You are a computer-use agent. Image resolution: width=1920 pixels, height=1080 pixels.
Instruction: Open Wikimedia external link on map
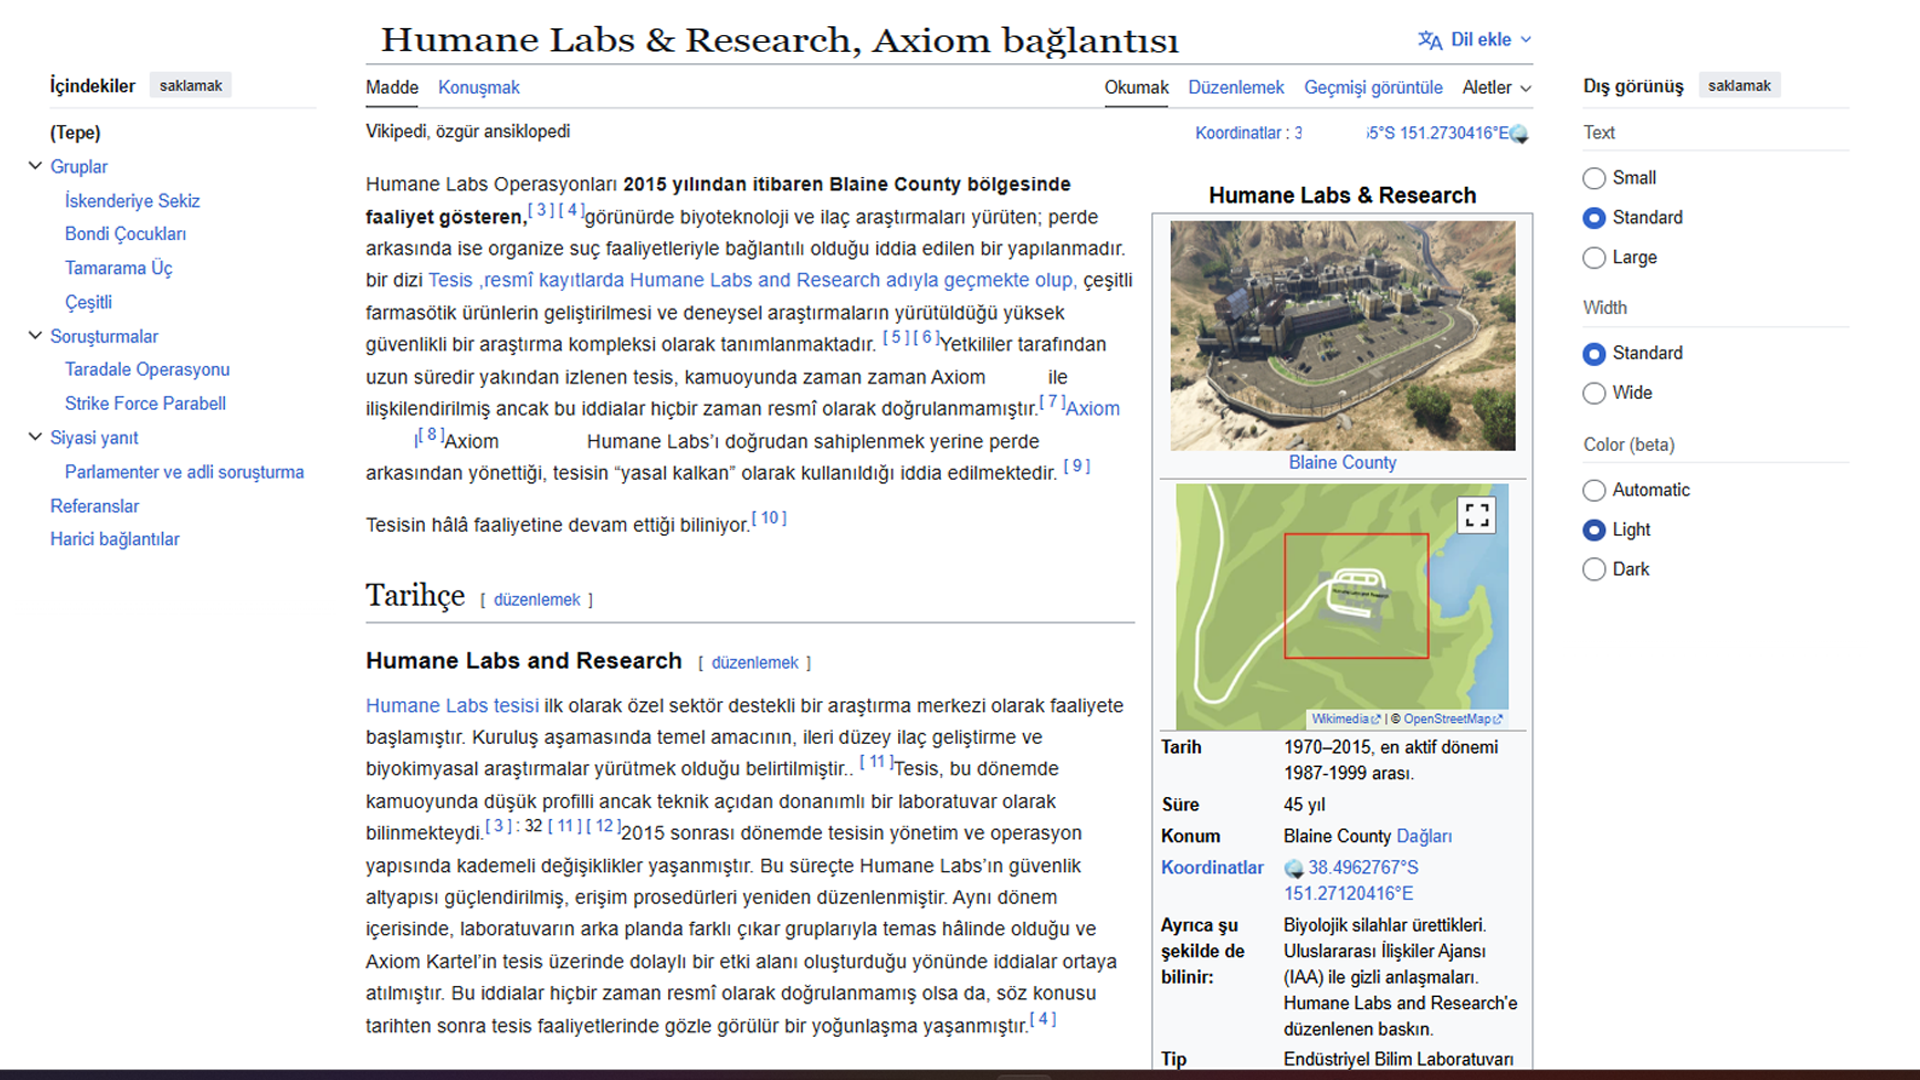point(1345,719)
